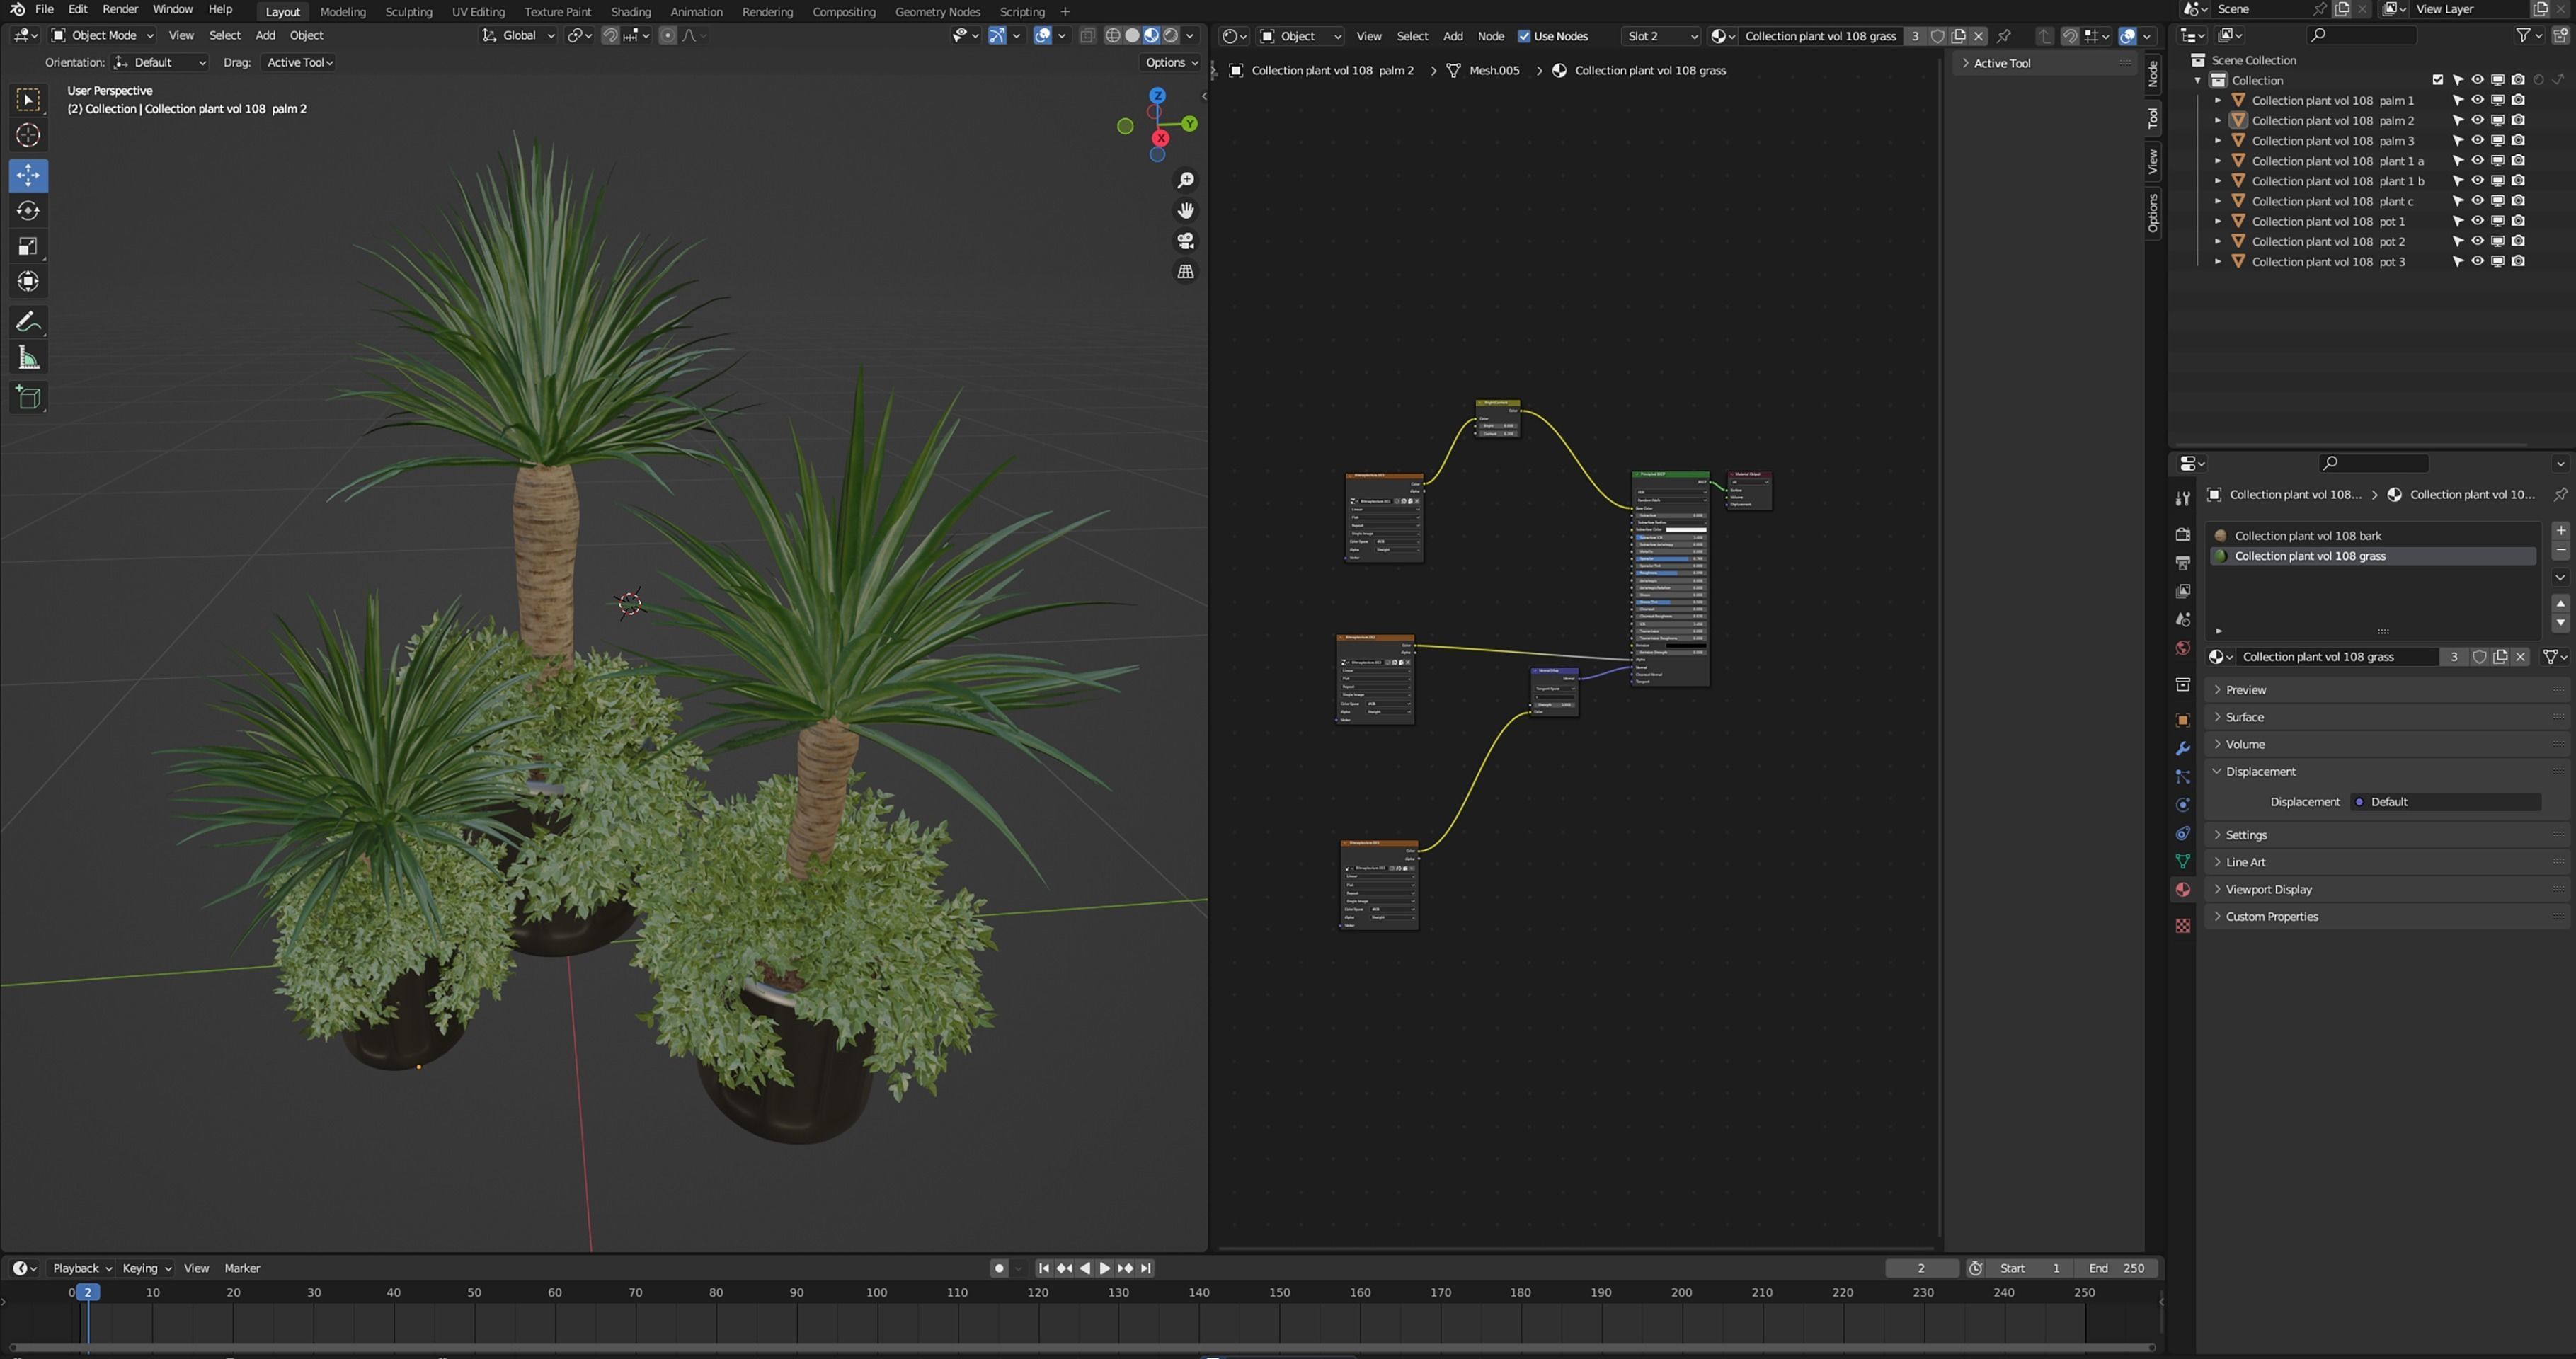2576x1359 pixels.
Task: Open the Node sidebar tab
Action: (2153, 73)
